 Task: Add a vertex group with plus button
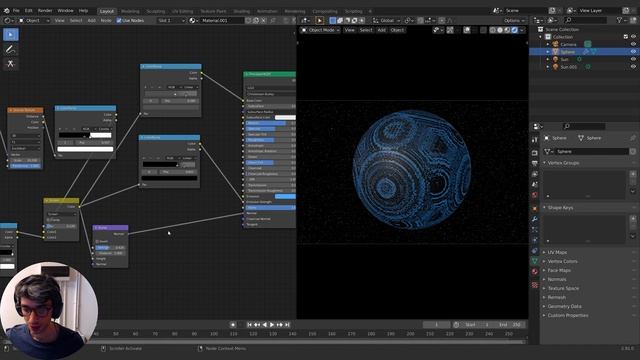(633, 174)
